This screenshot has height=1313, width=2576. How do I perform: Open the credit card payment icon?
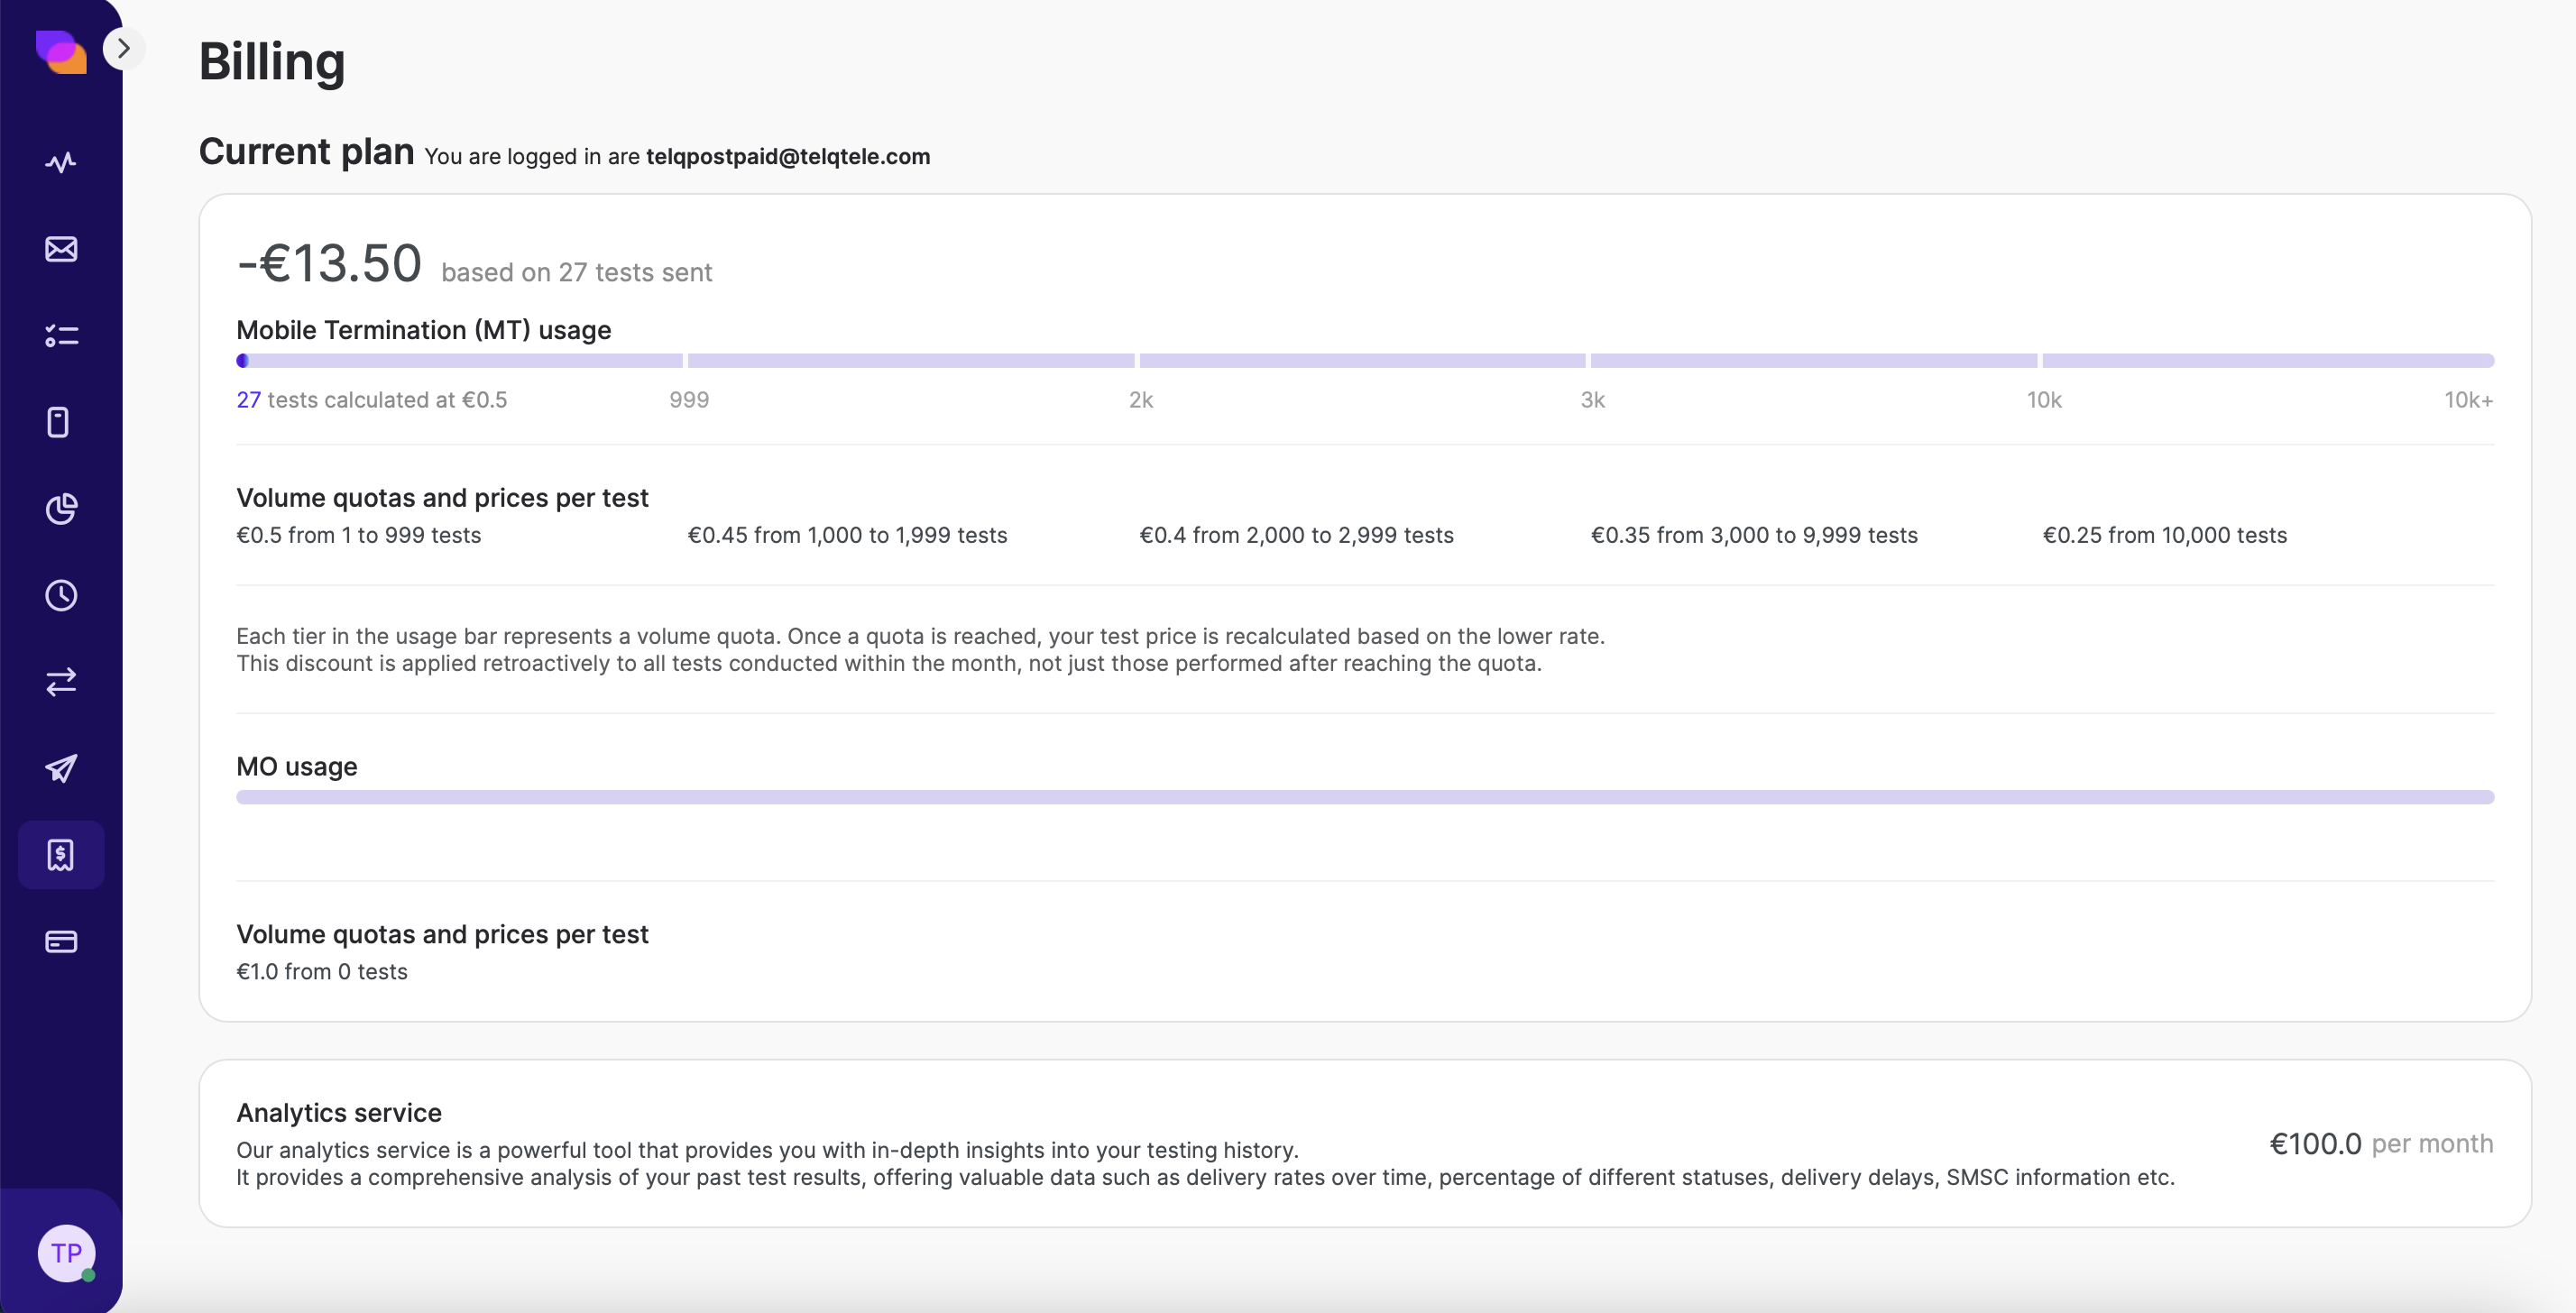coord(61,942)
